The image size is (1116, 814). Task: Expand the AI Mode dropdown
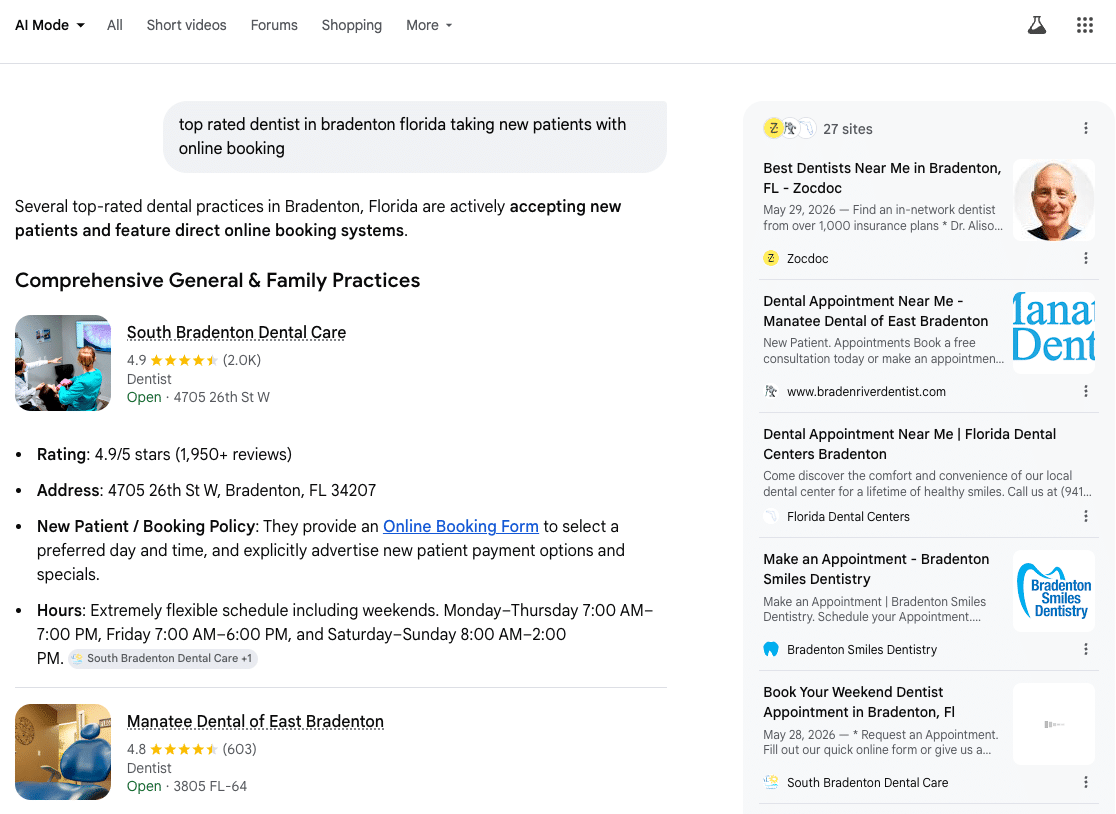pyautogui.click(x=50, y=26)
